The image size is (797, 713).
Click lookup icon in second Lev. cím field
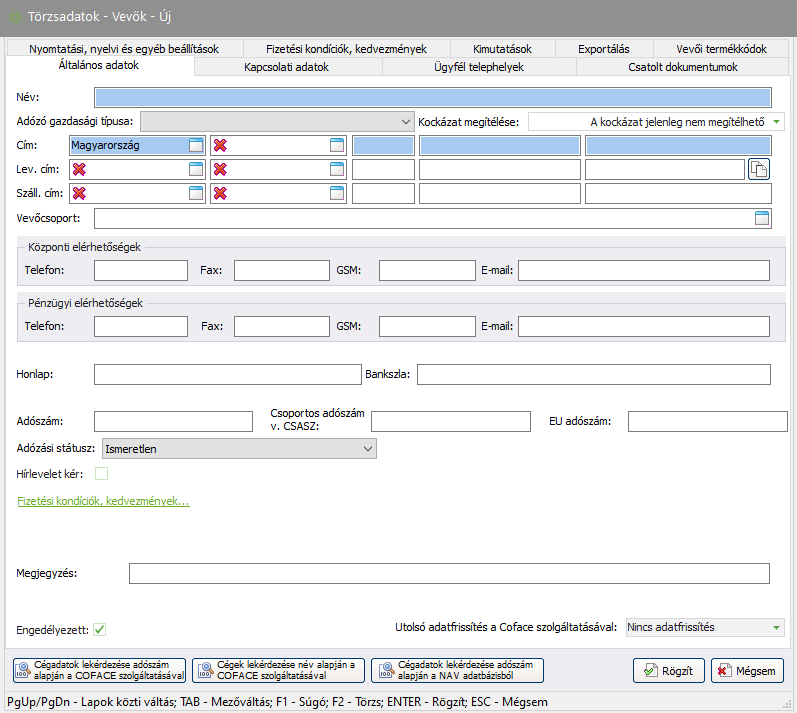tap(337, 169)
